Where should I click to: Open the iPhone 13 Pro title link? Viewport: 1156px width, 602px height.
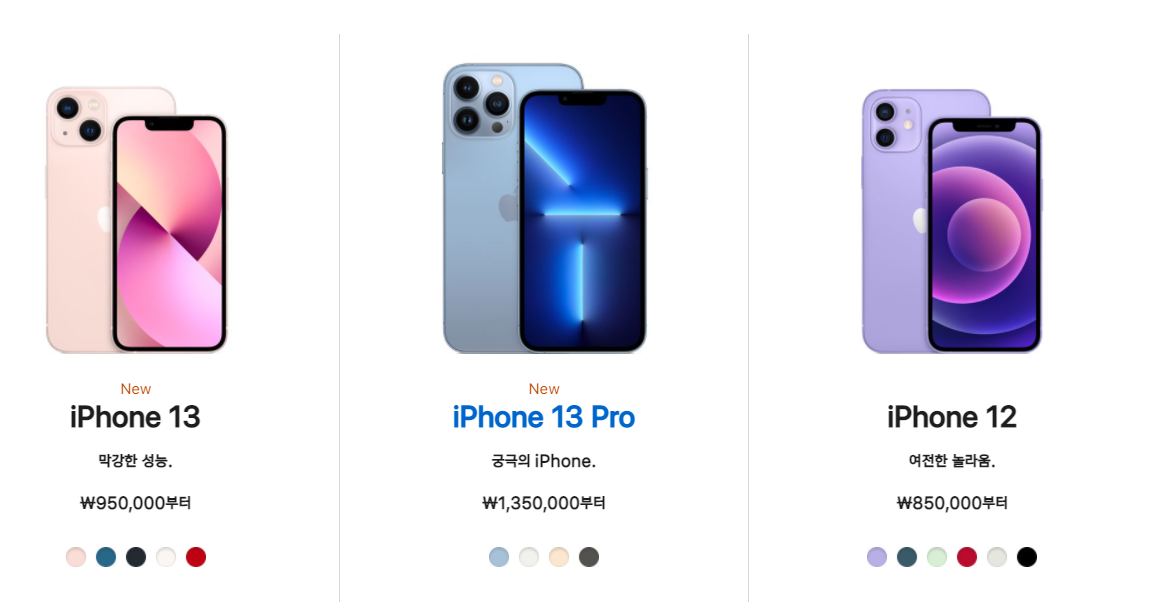[x=543, y=418]
